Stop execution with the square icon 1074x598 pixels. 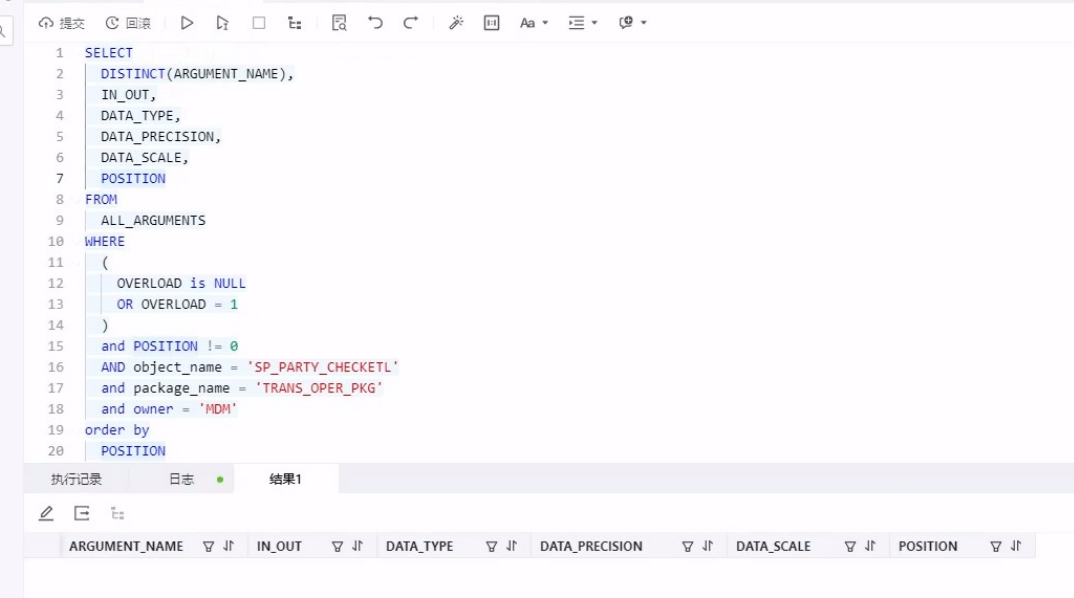(x=259, y=23)
